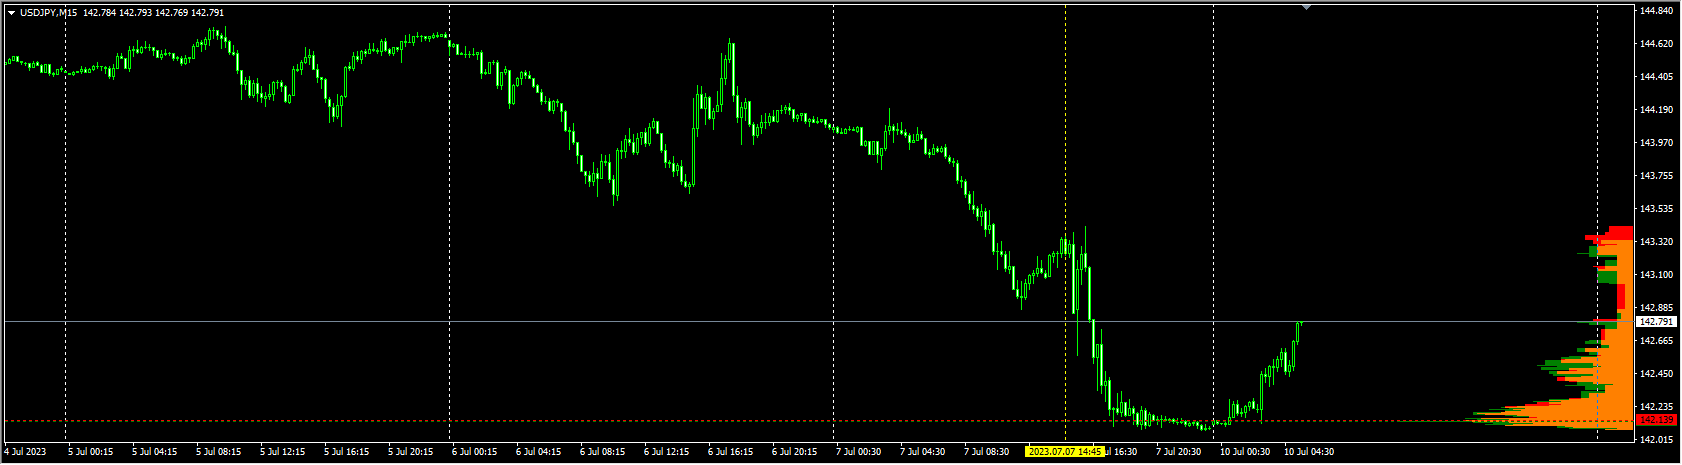Click price scale value 144.840
This screenshot has height=465, width=1682.
click(1657, 11)
